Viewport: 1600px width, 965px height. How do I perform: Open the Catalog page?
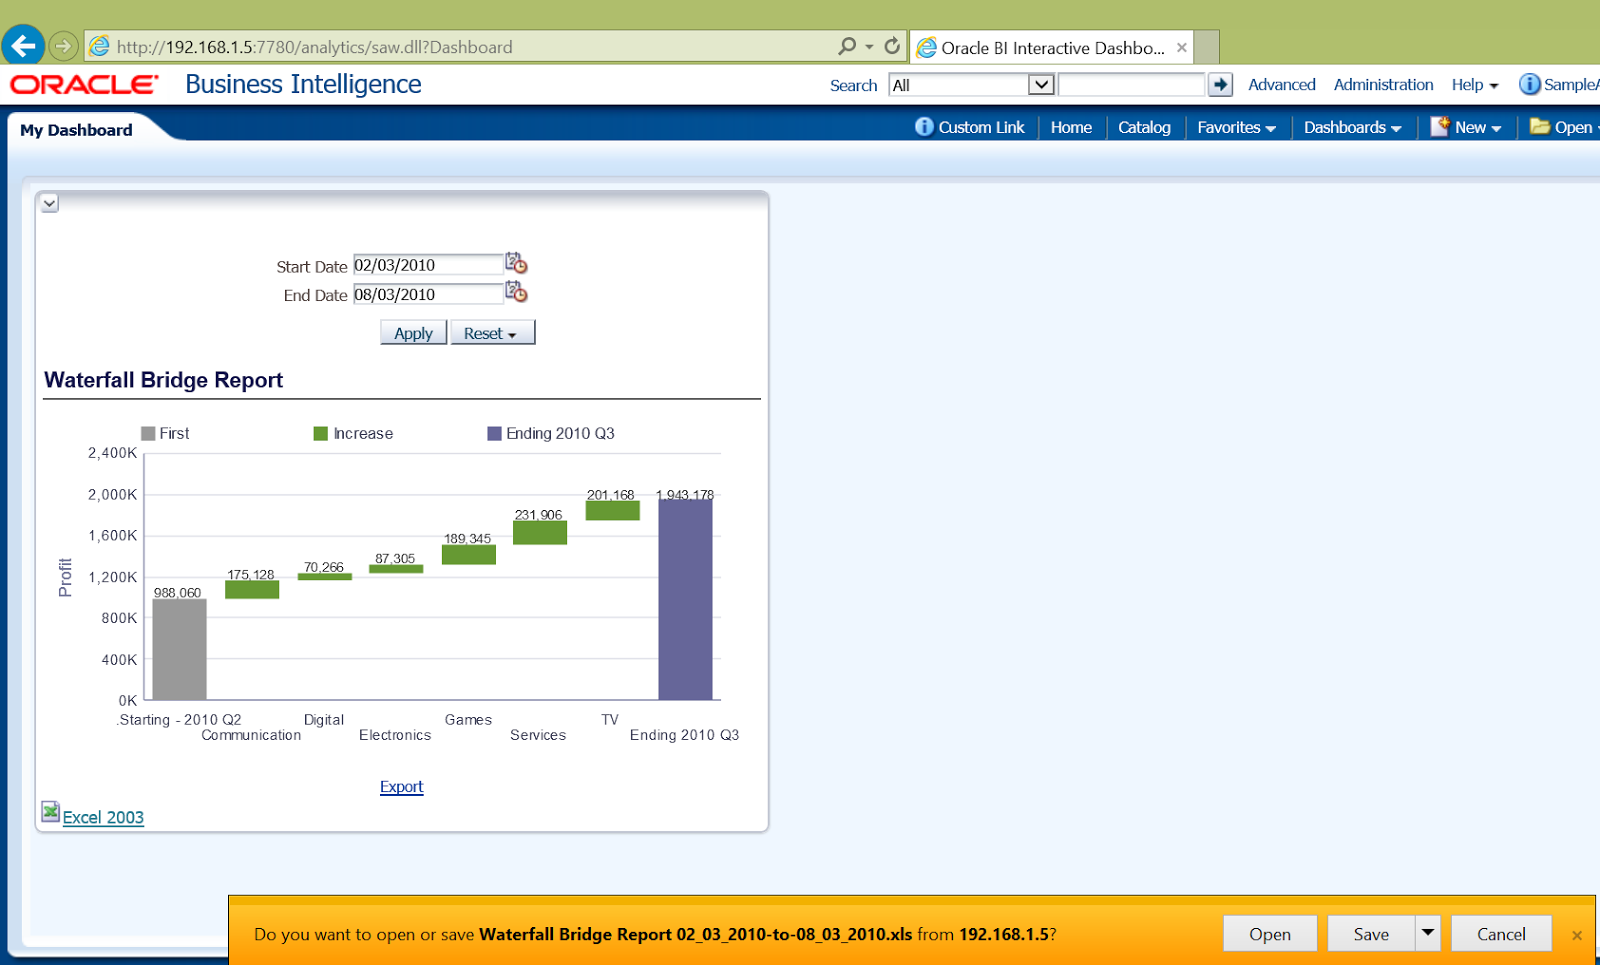(x=1144, y=127)
